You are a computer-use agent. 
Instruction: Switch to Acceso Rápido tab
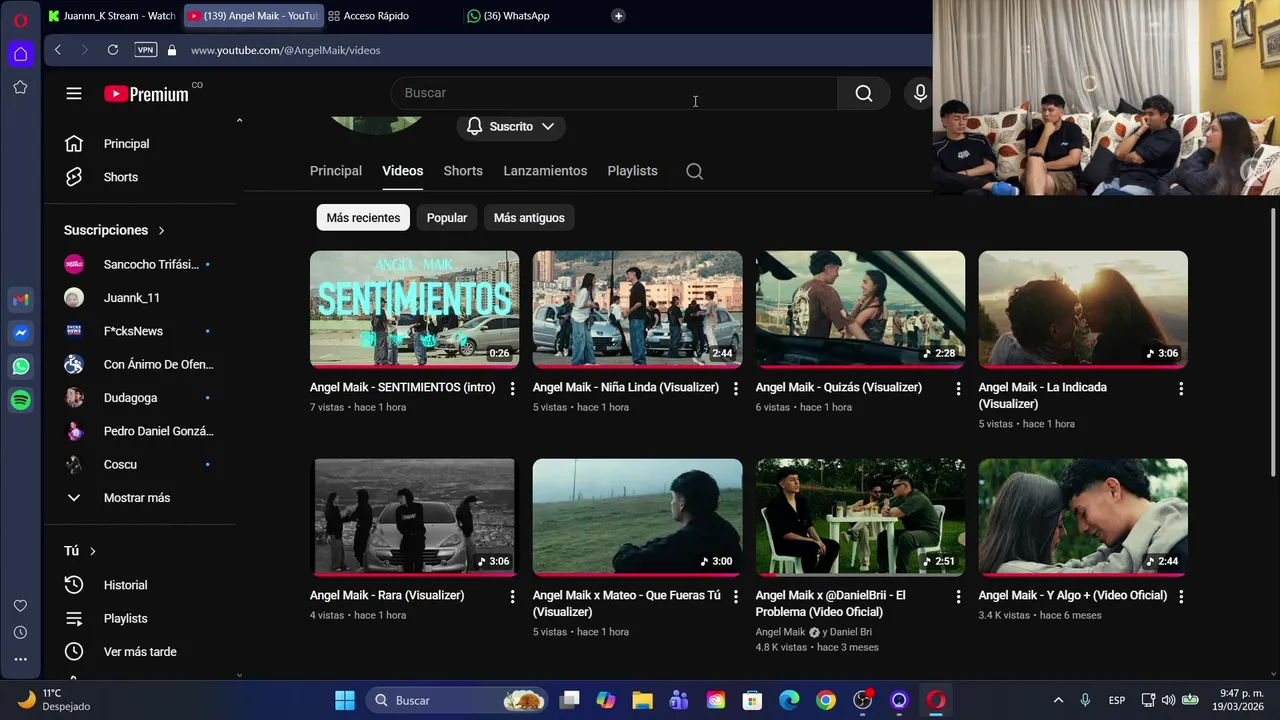pyautogui.click(x=376, y=16)
